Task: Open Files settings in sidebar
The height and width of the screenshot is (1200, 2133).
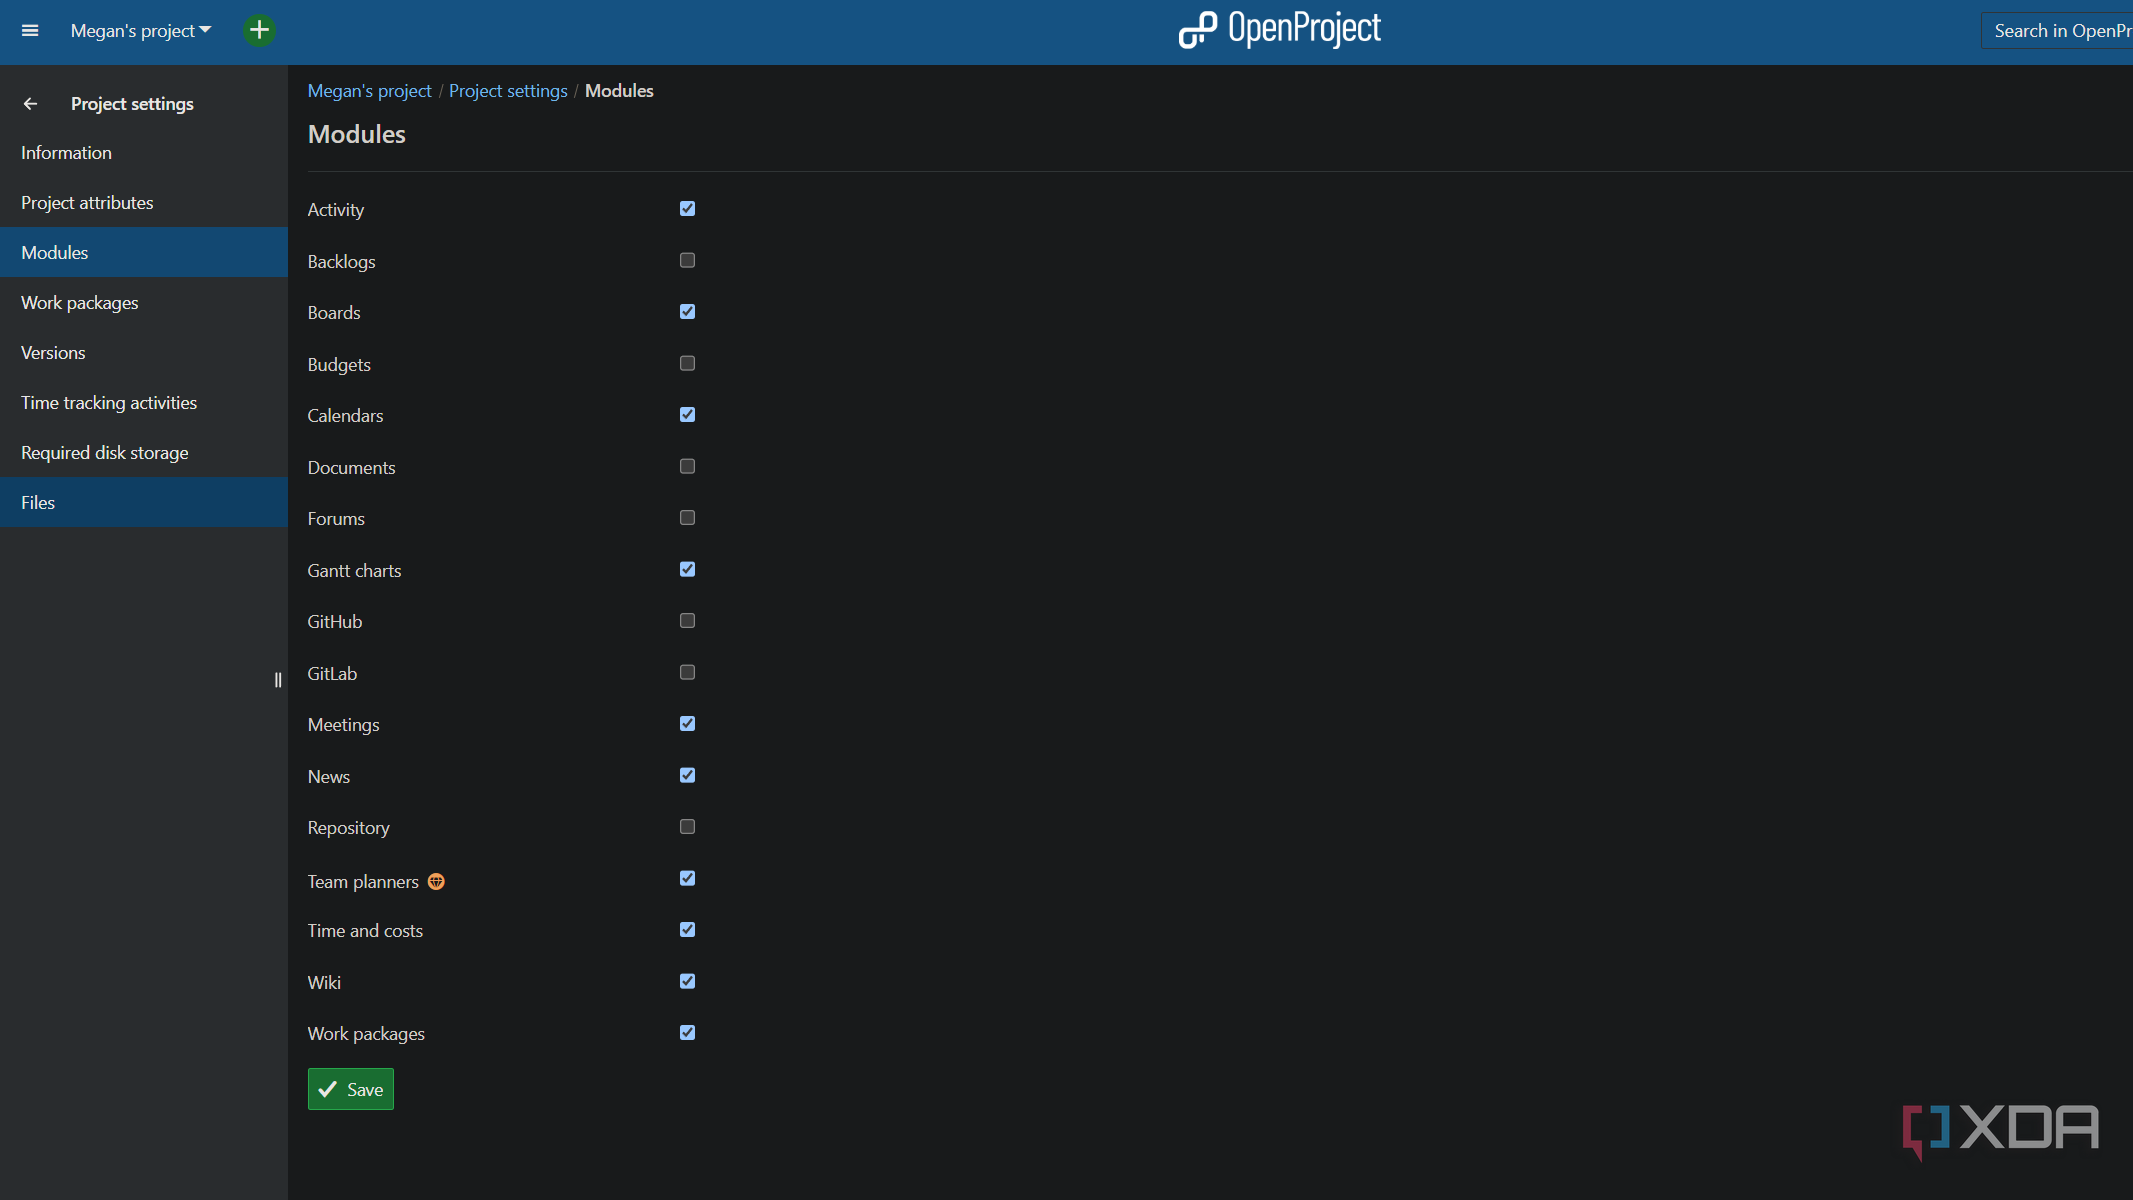Action: [x=144, y=502]
